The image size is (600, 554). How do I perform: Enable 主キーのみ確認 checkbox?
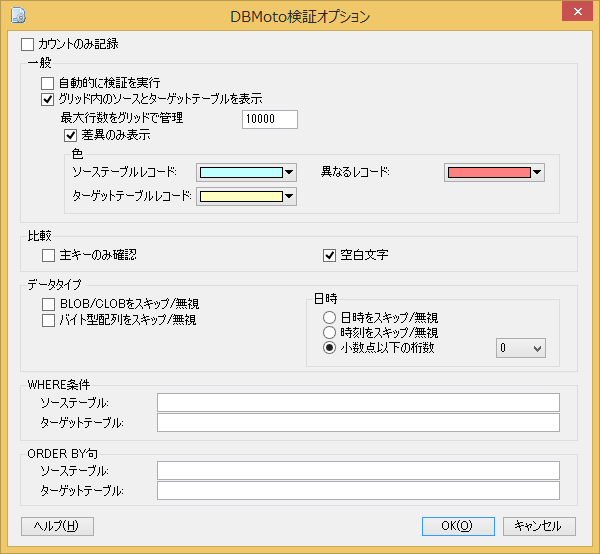tap(48, 256)
